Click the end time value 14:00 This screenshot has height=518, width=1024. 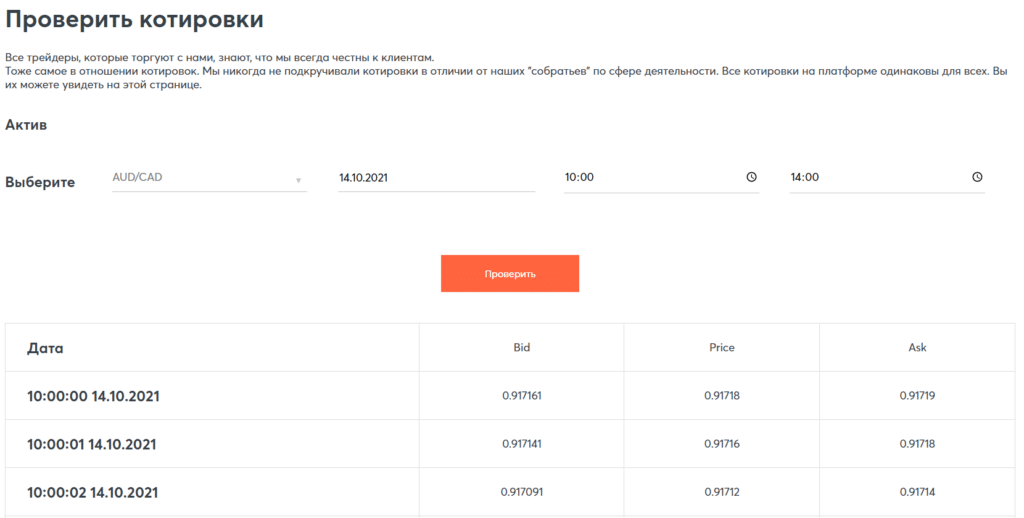click(x=805, y=177)
